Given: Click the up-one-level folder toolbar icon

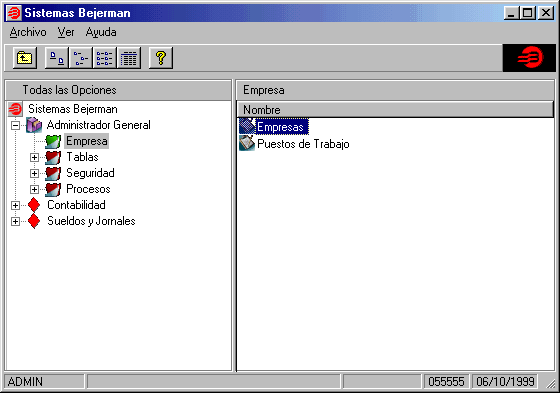Looking at the screenshot, I should (x=25, y=58).
